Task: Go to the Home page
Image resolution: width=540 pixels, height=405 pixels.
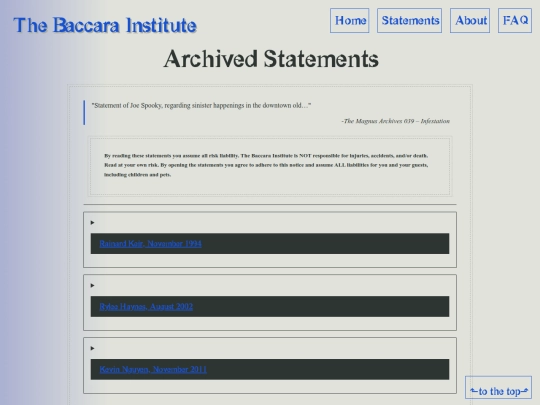Action: click(x=350, y=21)
